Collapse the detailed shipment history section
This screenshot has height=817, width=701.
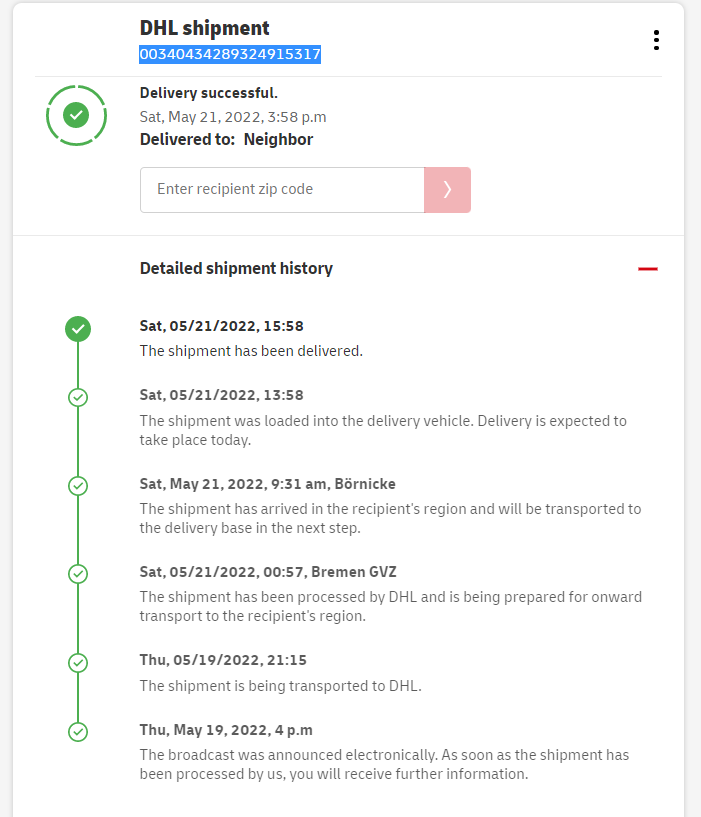[x=648, y=268]
